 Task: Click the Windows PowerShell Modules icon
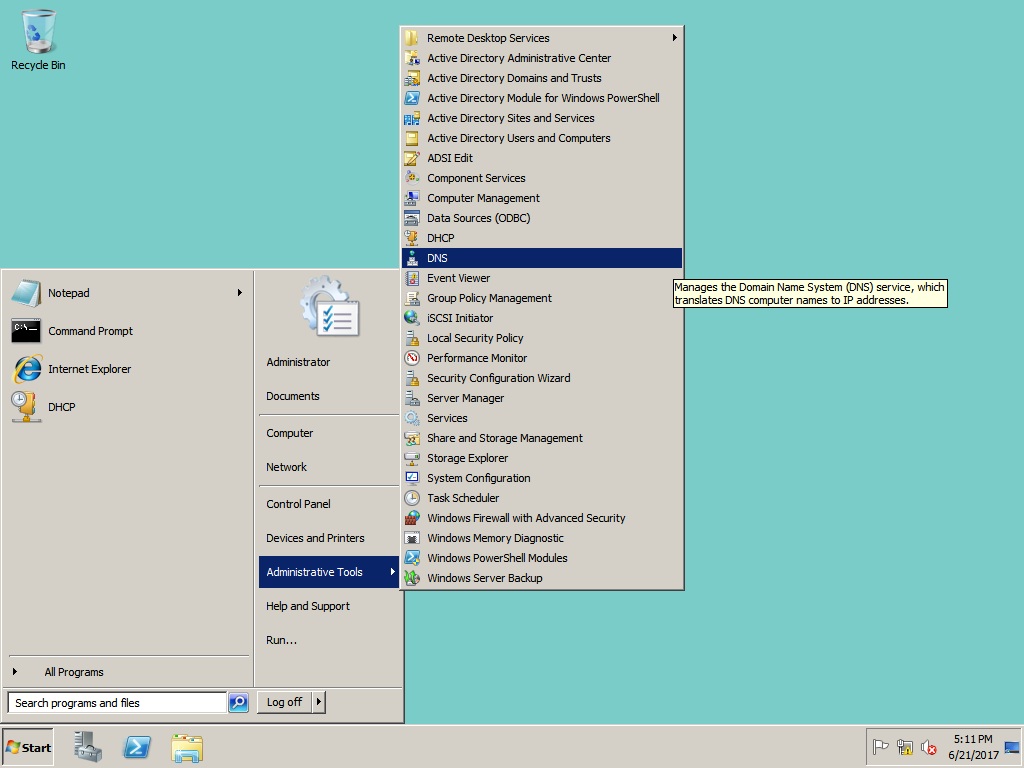pyautogui.click(x=411, y=558)
